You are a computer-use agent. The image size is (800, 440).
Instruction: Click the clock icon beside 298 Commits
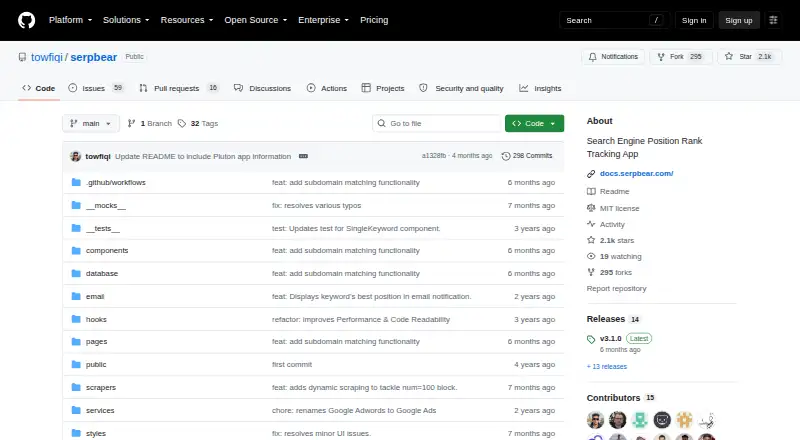pos(506,156)
